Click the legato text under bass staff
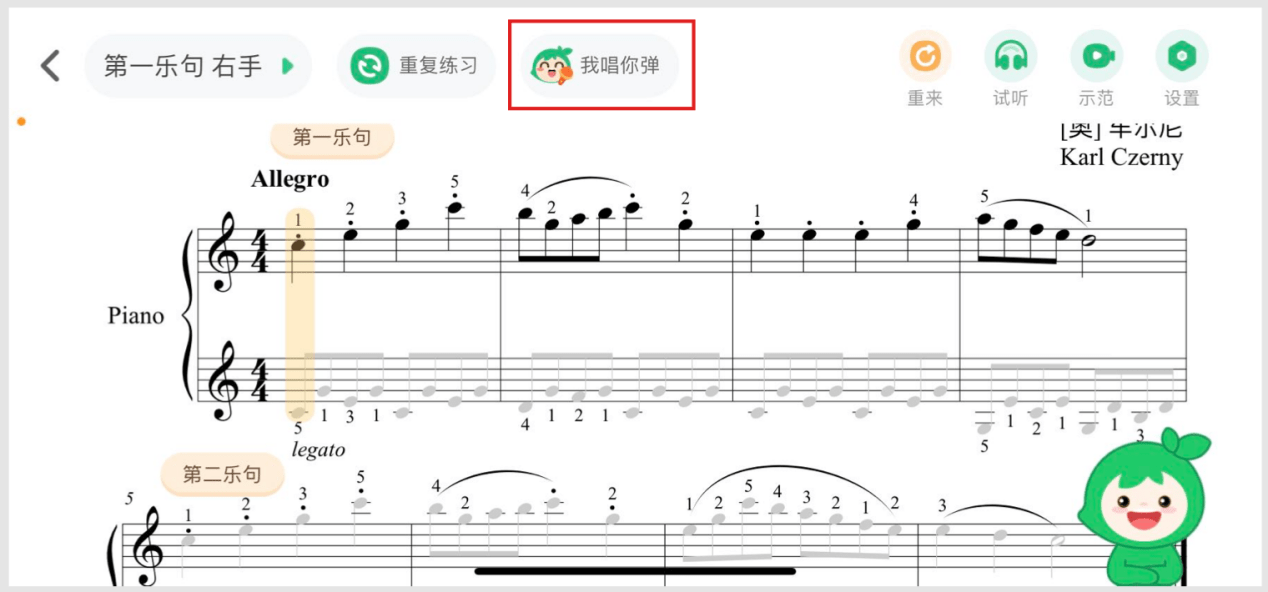The width and height of the screenshot is (1268, 592). [318, 450]
